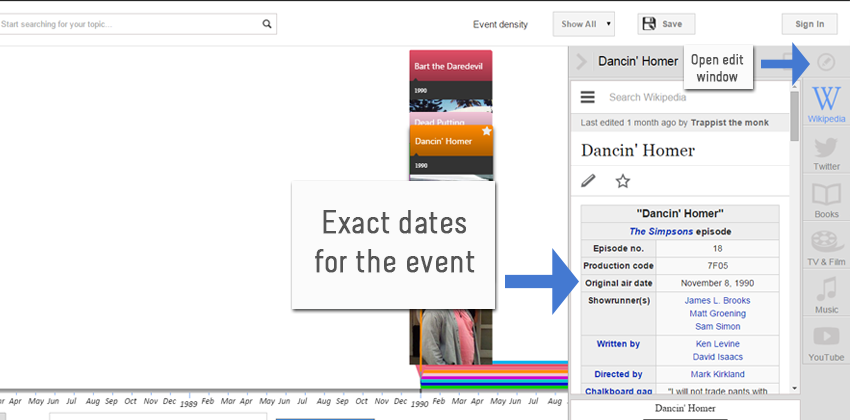Open the Wikipedia hamburger menu
The height and width of the screenshot is (420, 850).
tap(588, 97)
